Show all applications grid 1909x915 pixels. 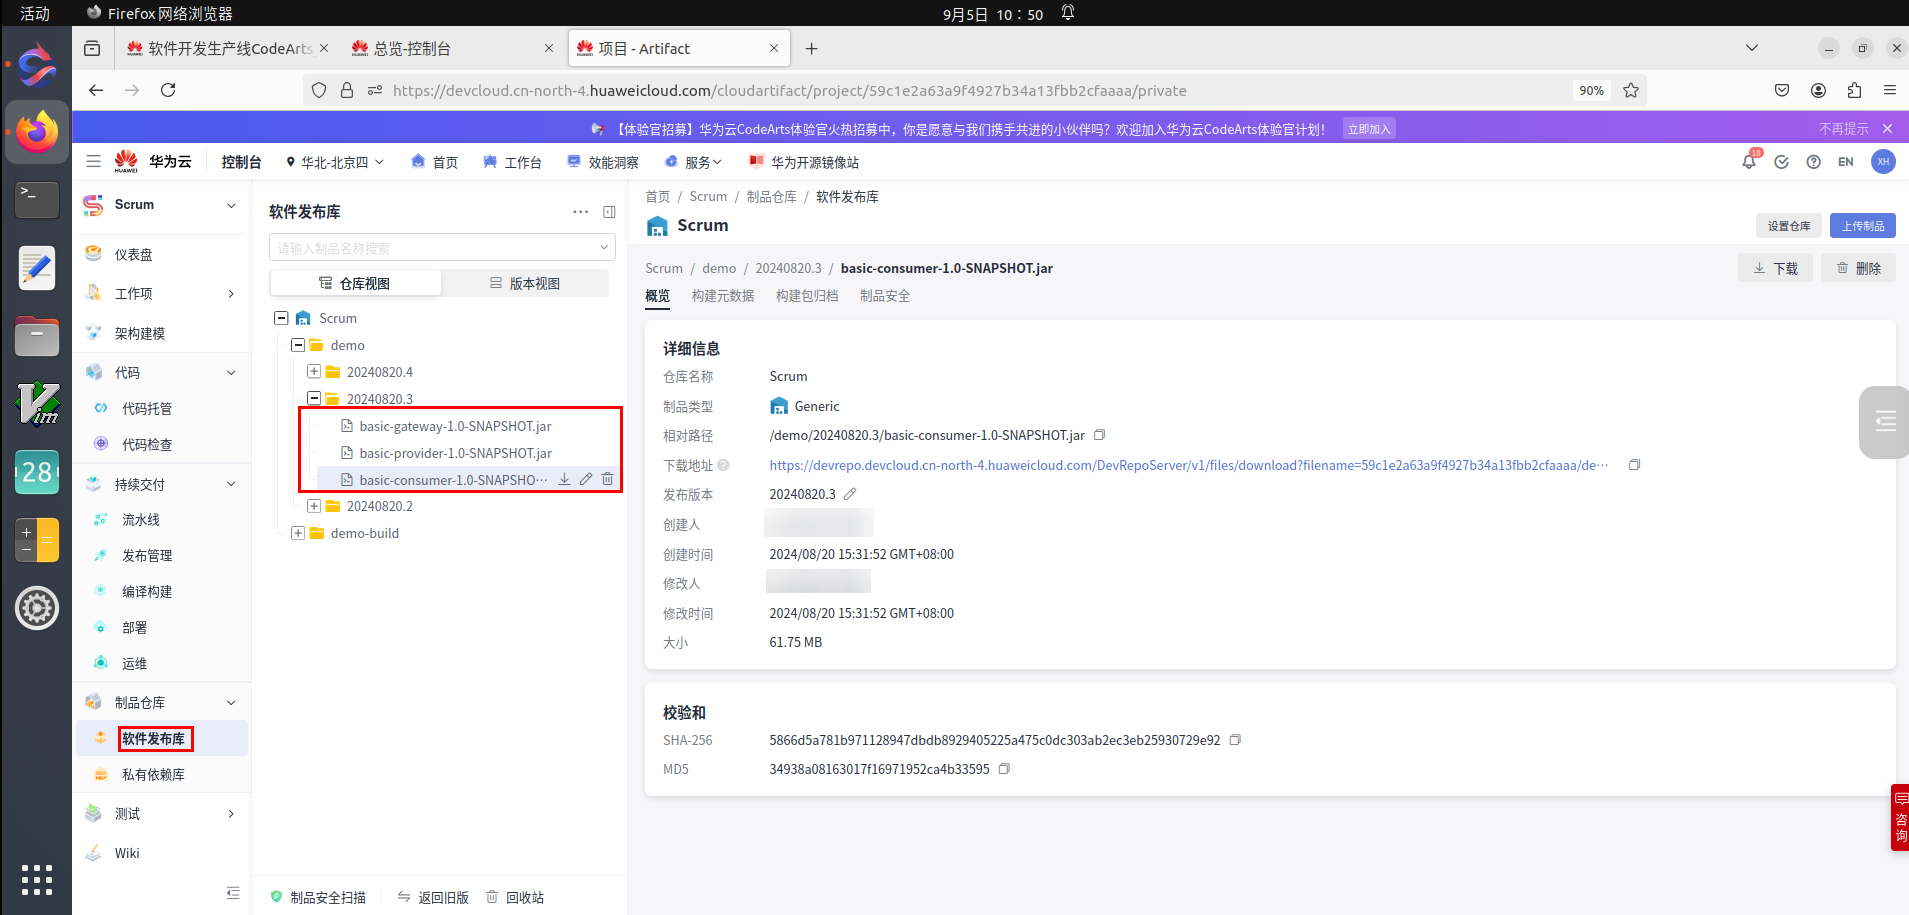coord(37,879)
